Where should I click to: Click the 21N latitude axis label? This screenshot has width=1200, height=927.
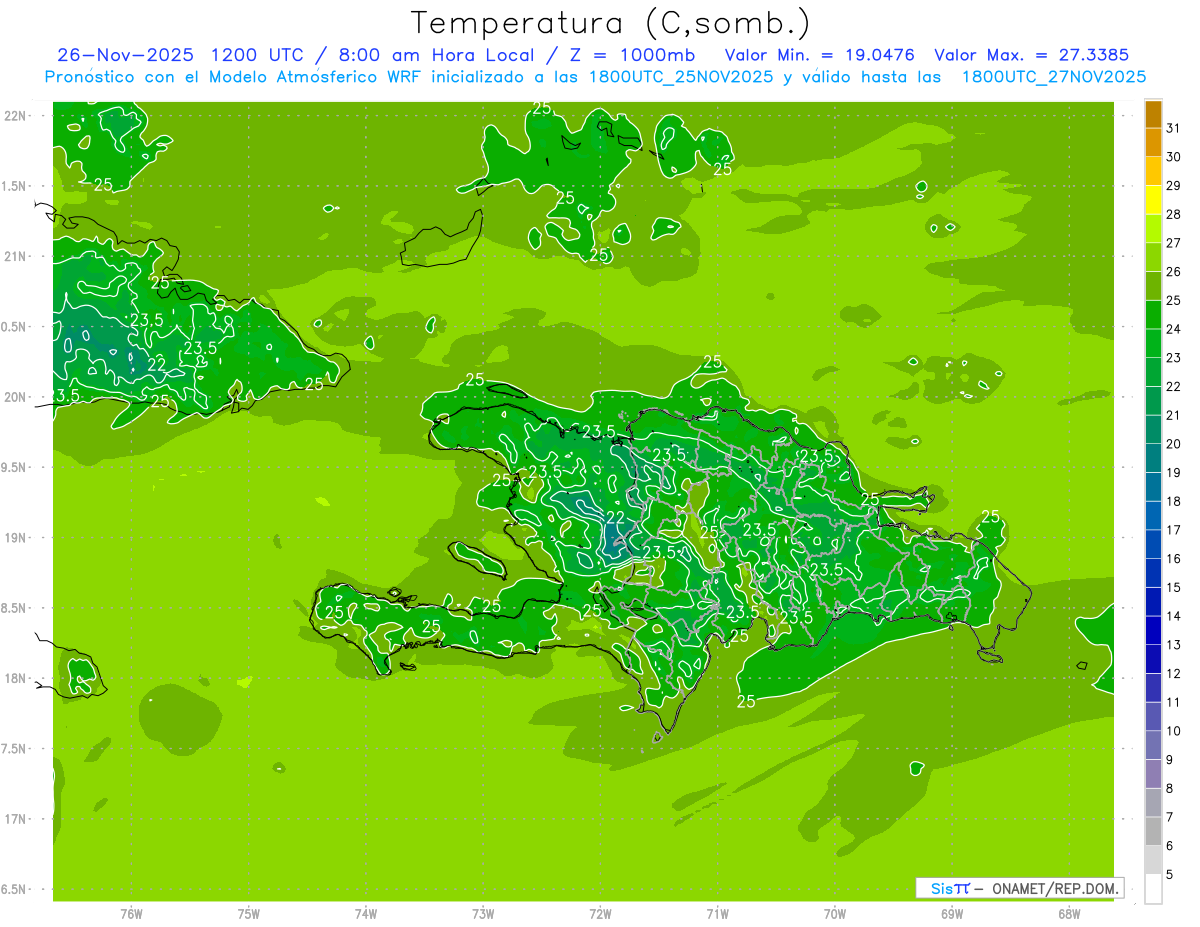[x=15, y=256]
